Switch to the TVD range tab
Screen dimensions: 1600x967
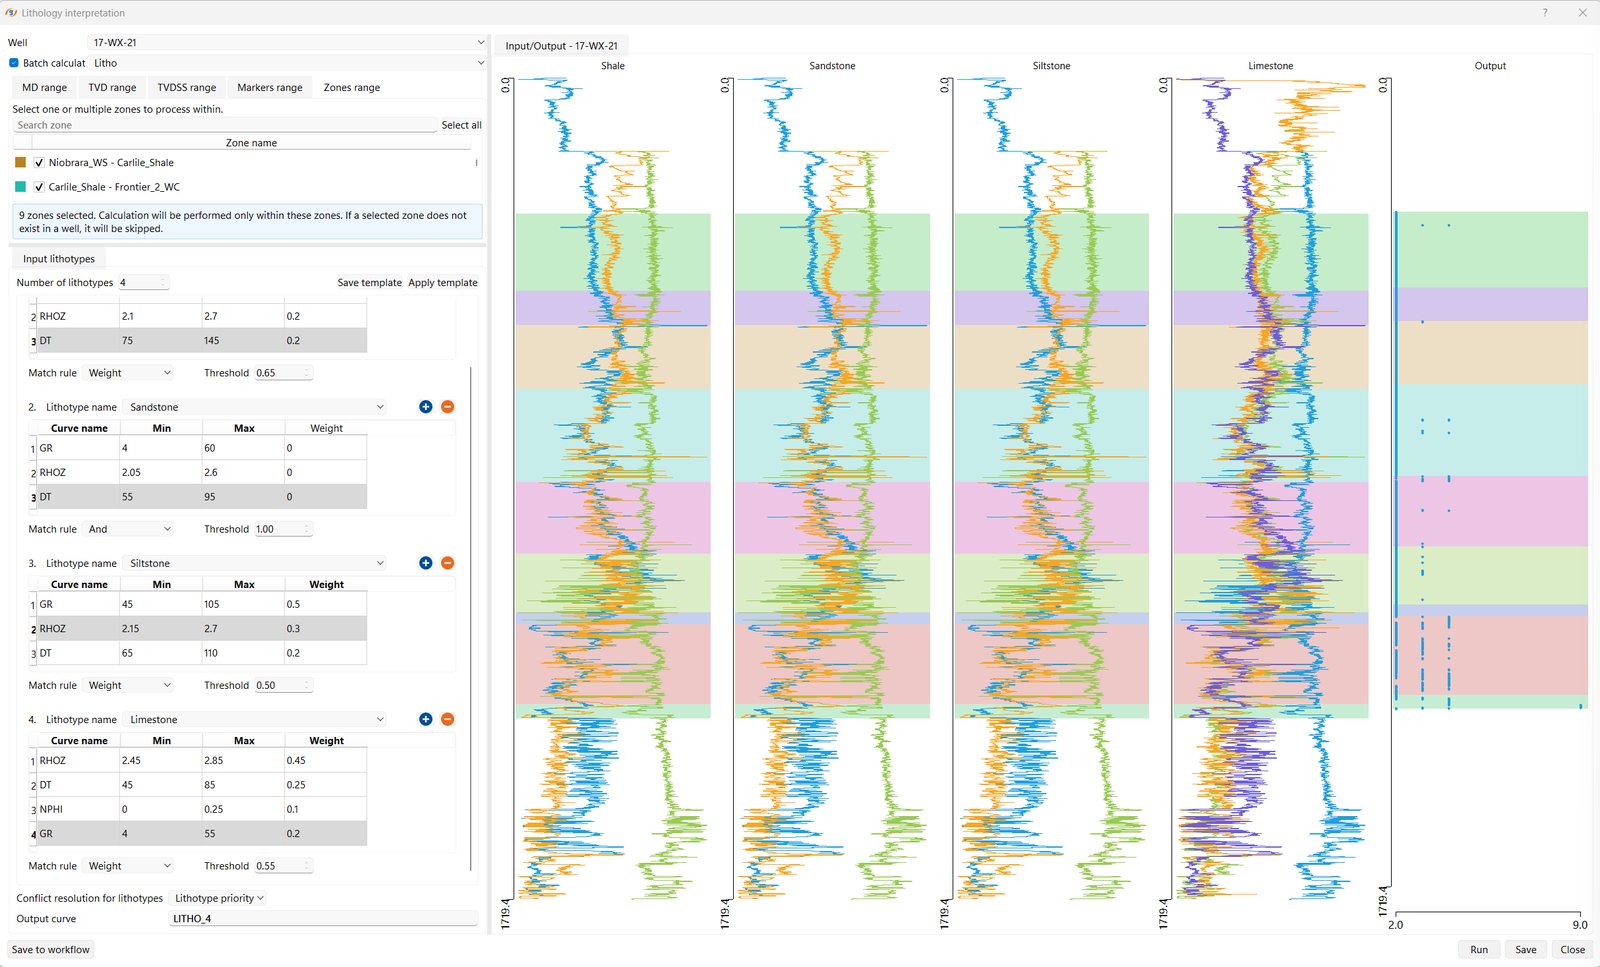click(x=112, y=88)
